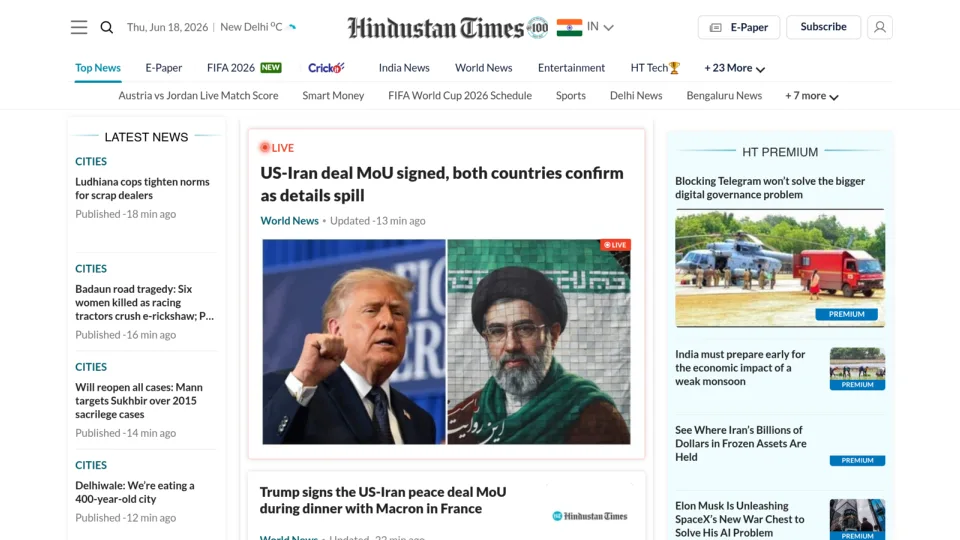Open the IN edition dropdown
The width and height of the screenshot is (960, 540).
click(600, 27)
